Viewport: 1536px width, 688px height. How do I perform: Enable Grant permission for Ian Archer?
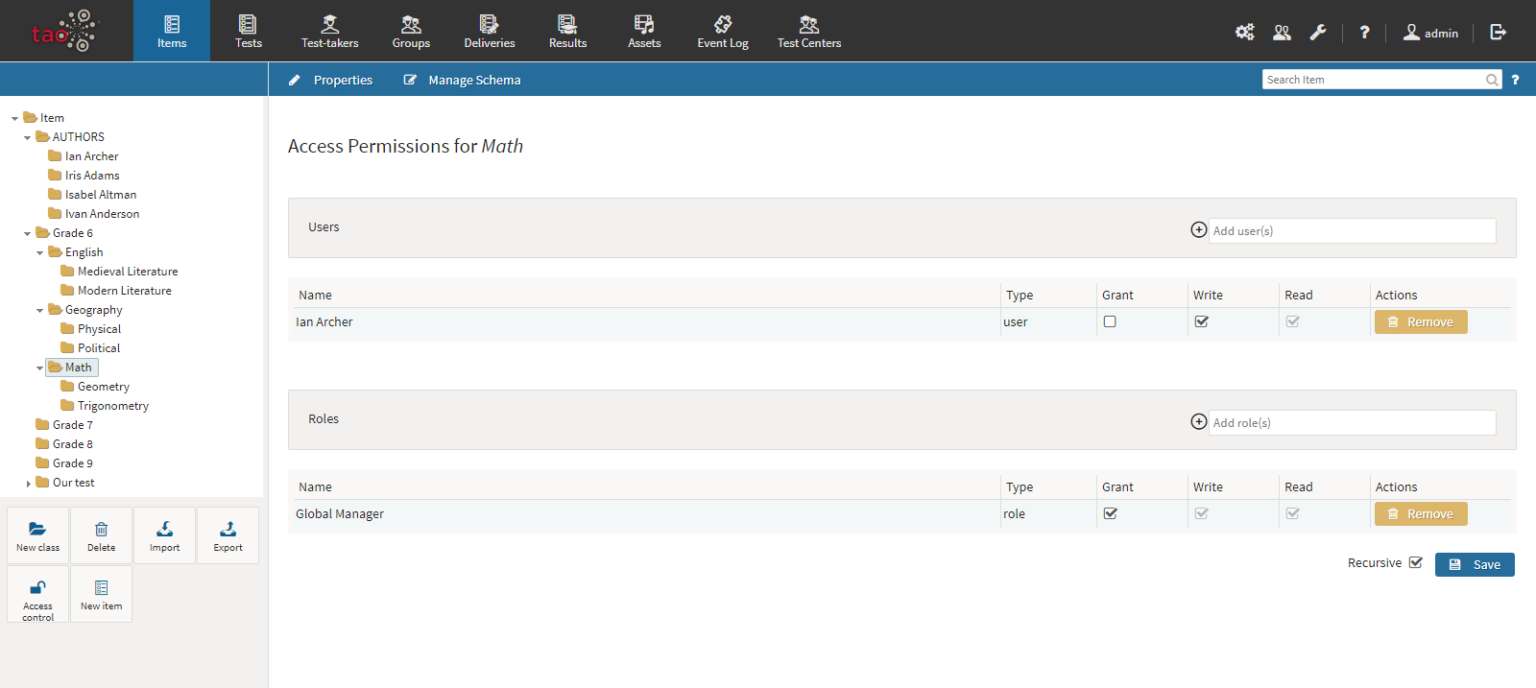click(1110, 322)
